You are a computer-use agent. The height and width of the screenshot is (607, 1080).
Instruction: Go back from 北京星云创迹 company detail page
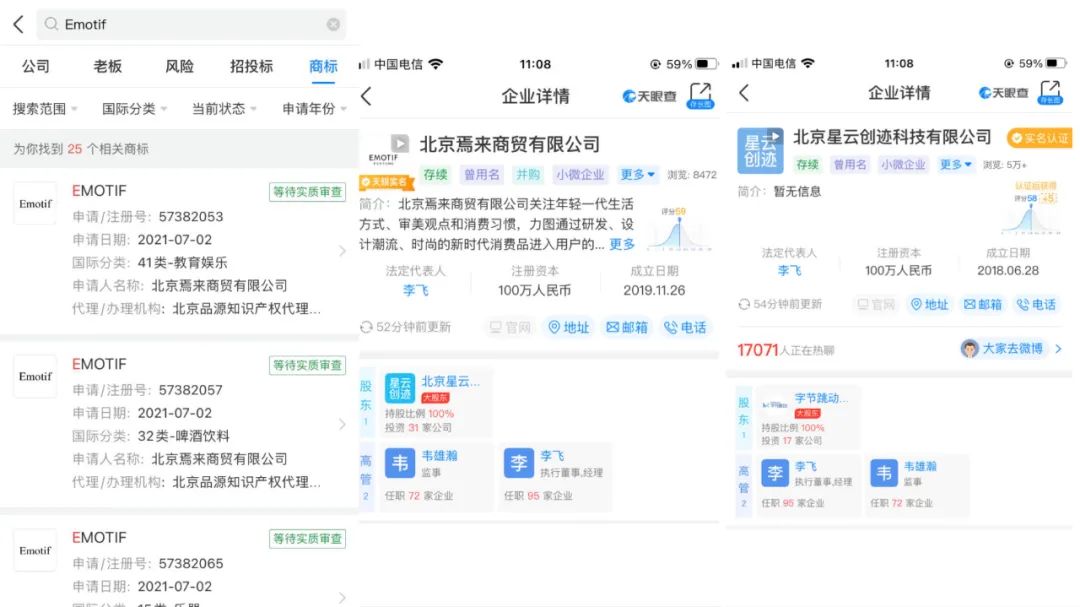click(x=743, y=93)
